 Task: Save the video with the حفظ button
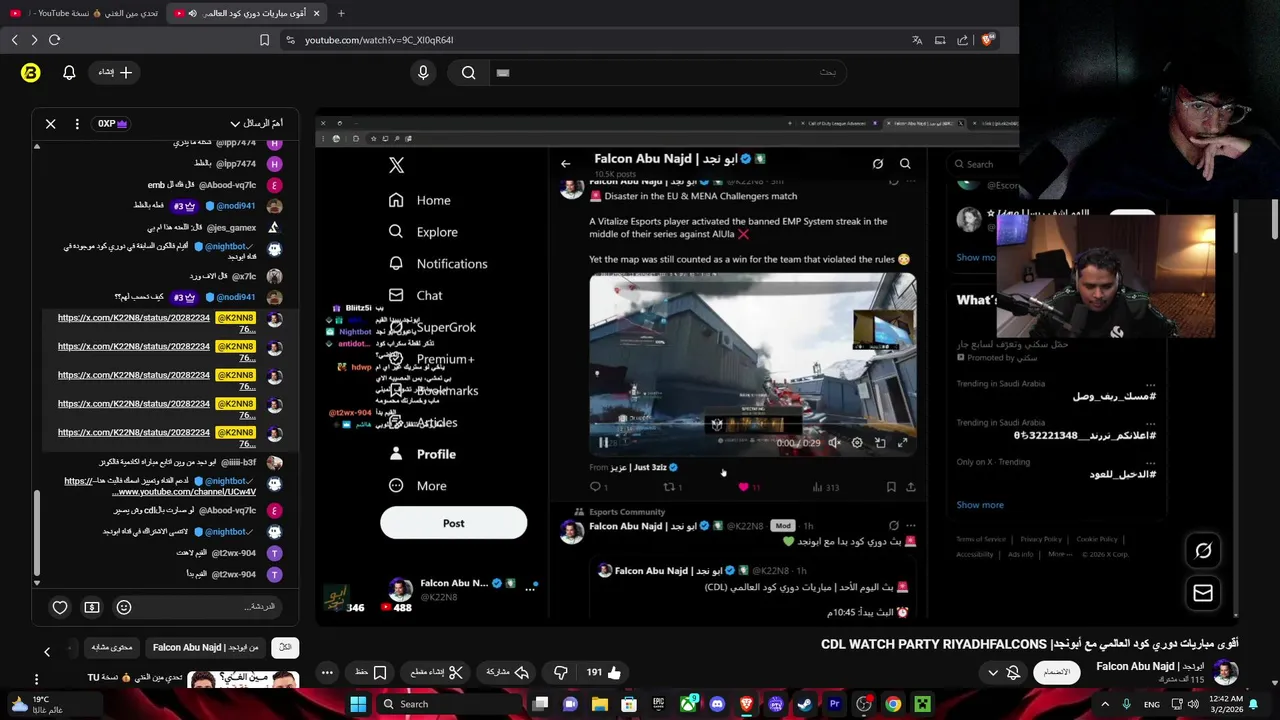click(371, 673)
